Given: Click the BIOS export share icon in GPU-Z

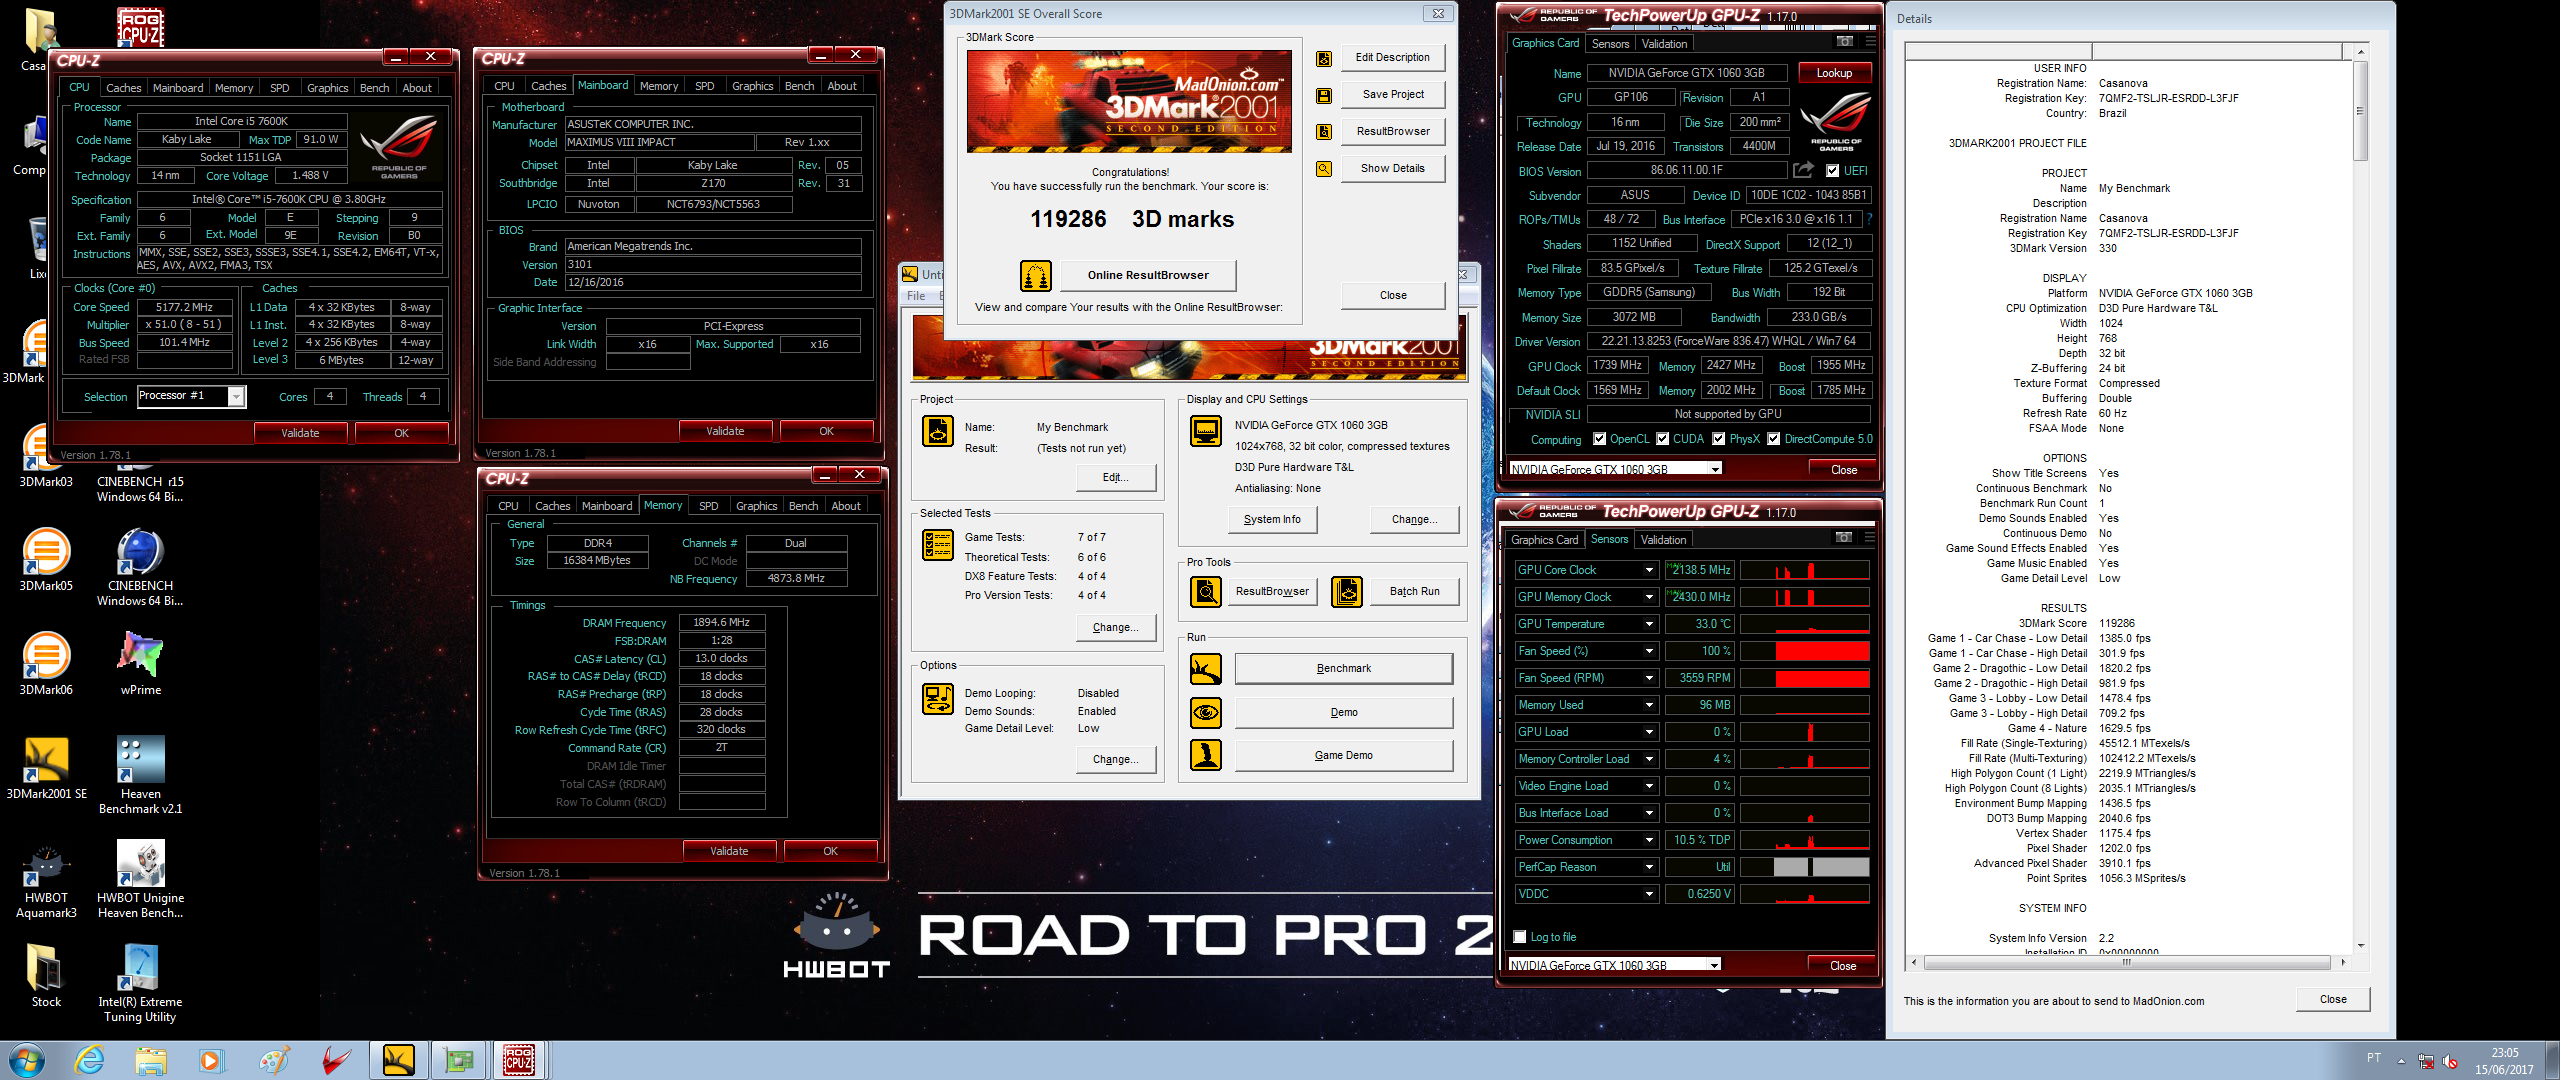Looking at the screenshot, I should (x=1802, y=170).
